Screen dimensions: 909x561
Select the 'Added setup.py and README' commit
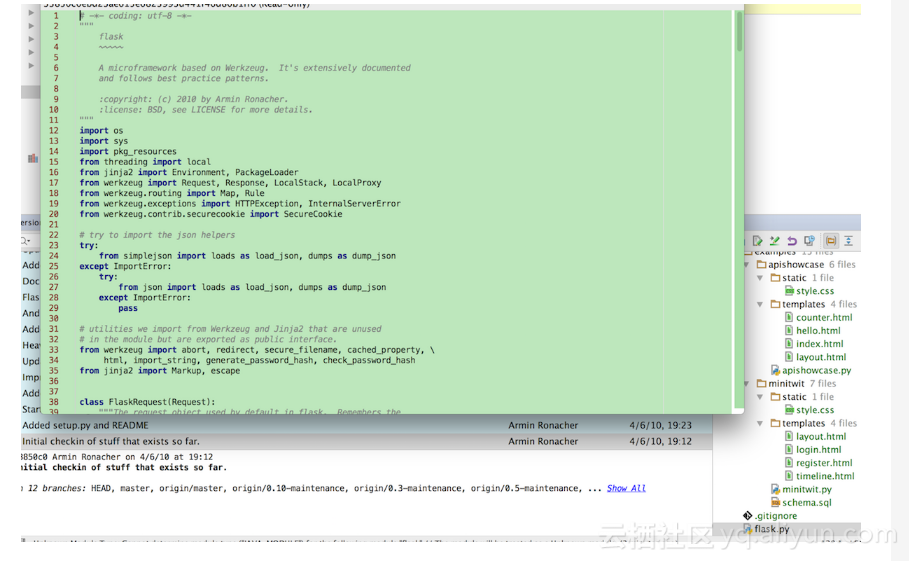click(x=366, y=425)
